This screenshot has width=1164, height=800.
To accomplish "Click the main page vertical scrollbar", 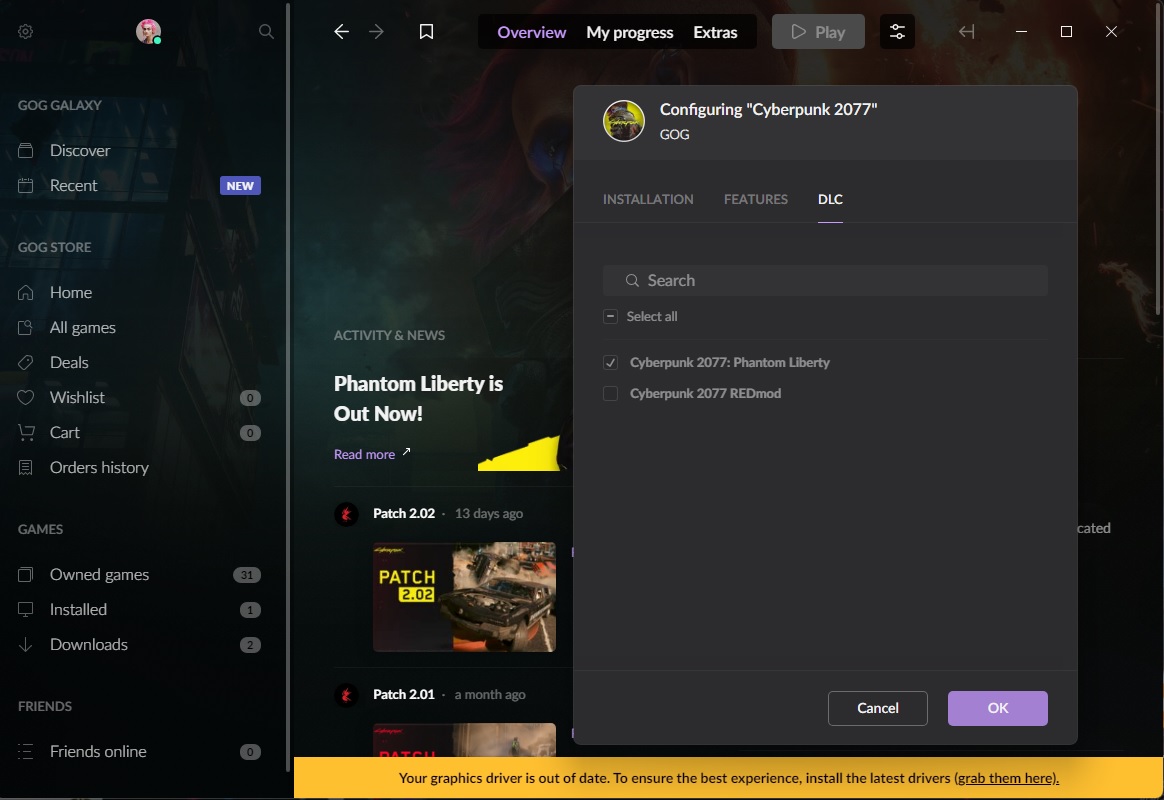I will (x=1159, y=160).
